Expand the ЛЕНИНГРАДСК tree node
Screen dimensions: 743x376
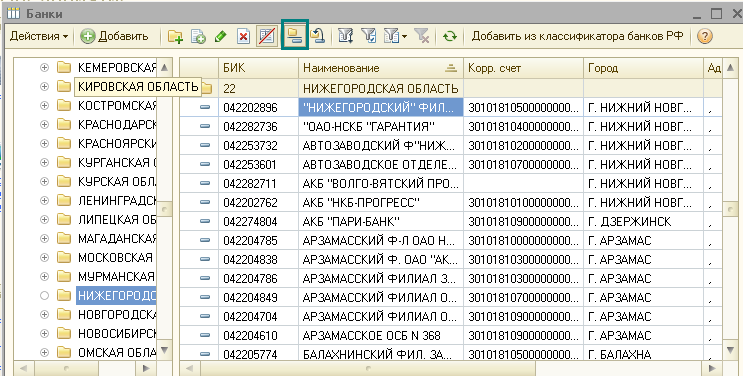(44, 201)
